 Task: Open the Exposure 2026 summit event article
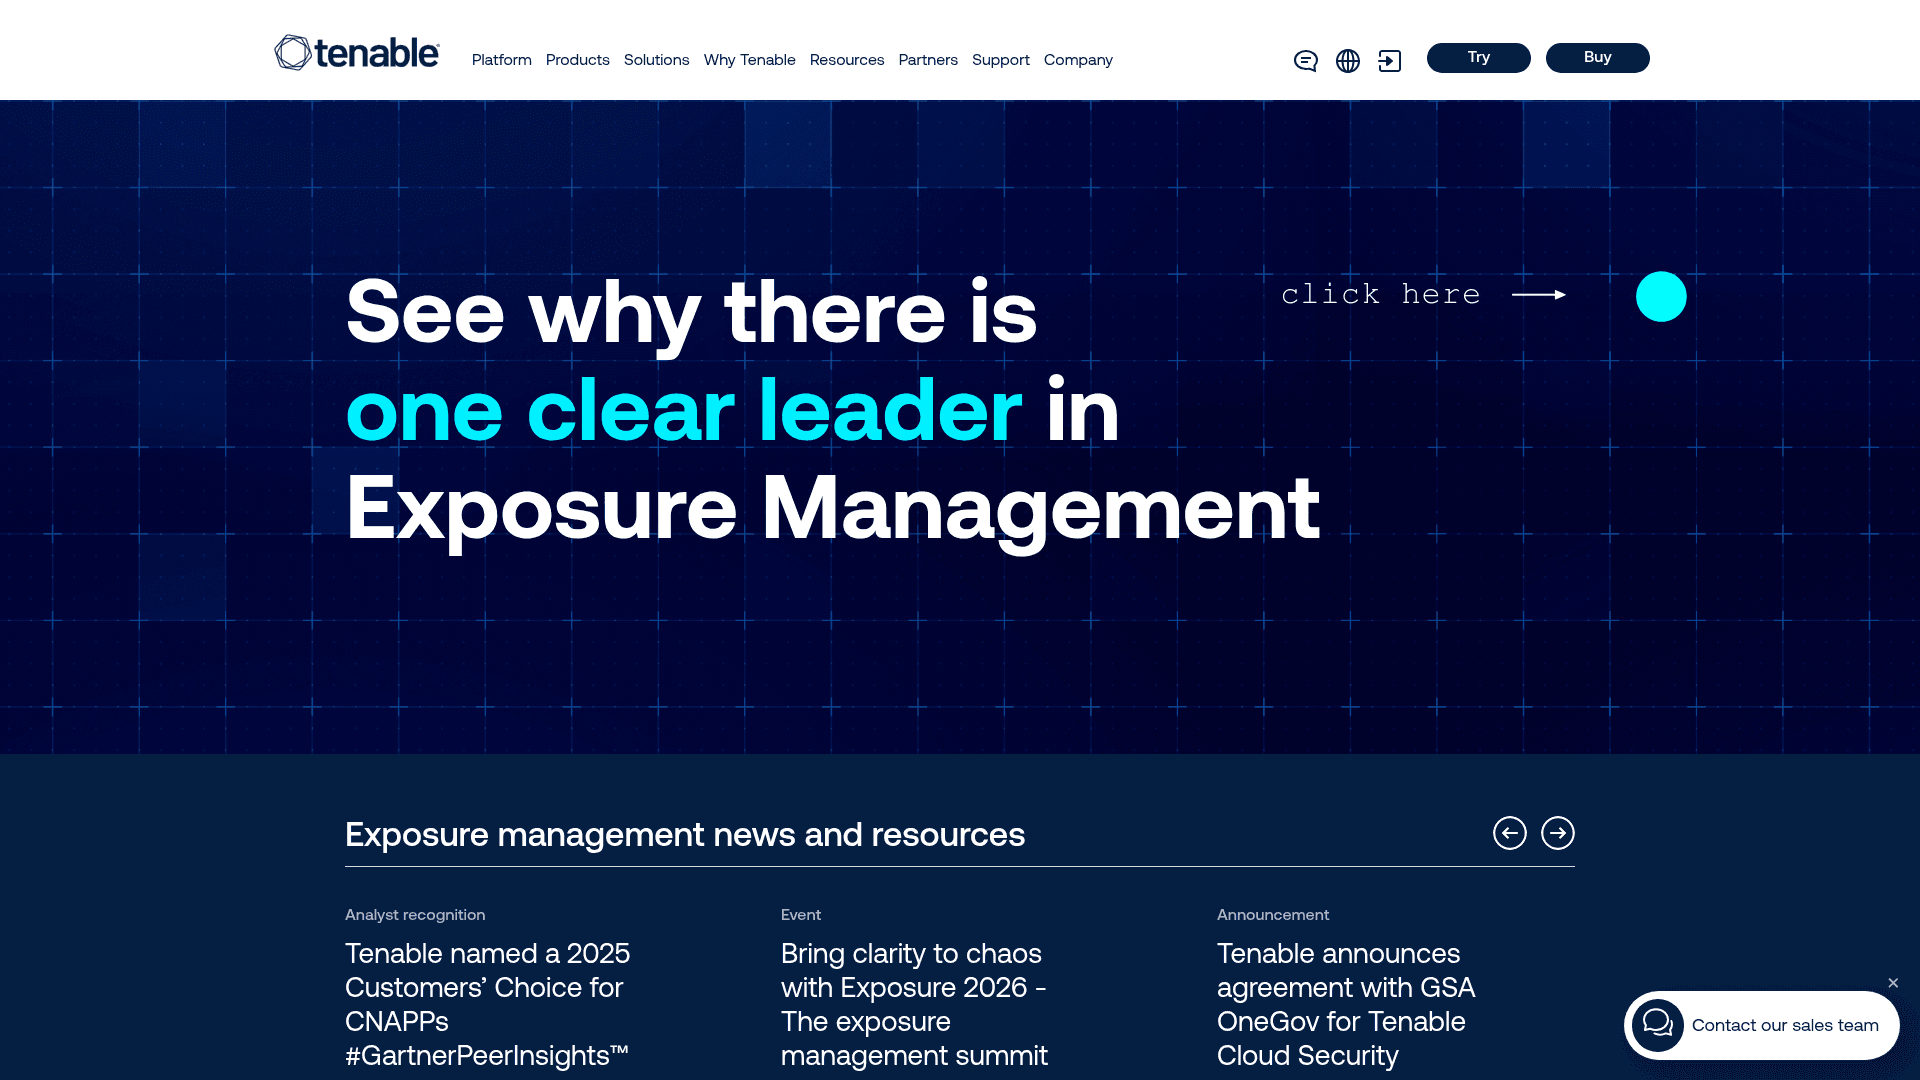click(x=913, y=1004)
